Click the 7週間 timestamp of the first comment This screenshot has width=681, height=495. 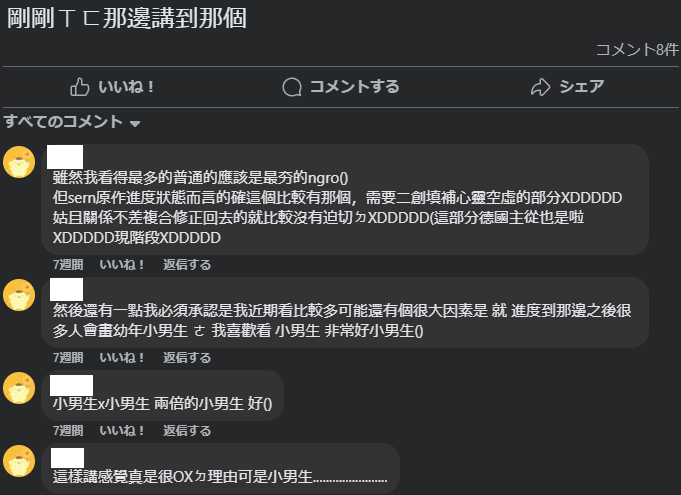[x=68, y=264]
